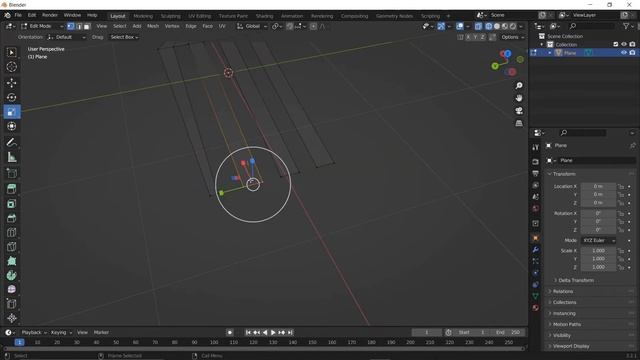Select the Select Box tool in toolbar
This screenshot has height=360, width=640.
[11, 53]
